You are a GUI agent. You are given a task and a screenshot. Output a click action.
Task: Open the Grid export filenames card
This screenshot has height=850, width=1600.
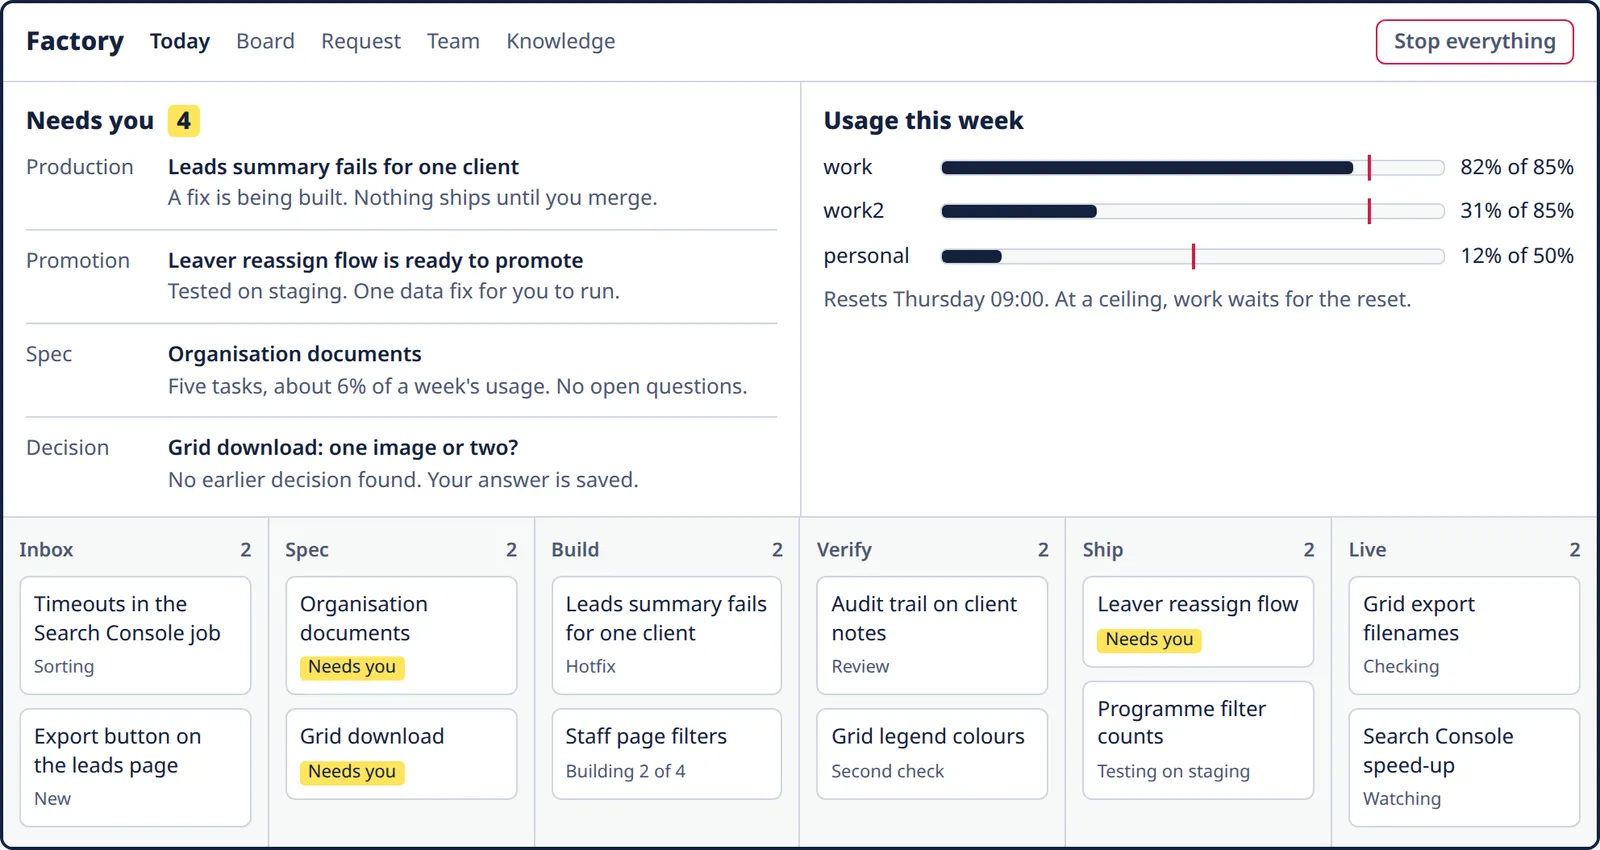[1464, 635]
